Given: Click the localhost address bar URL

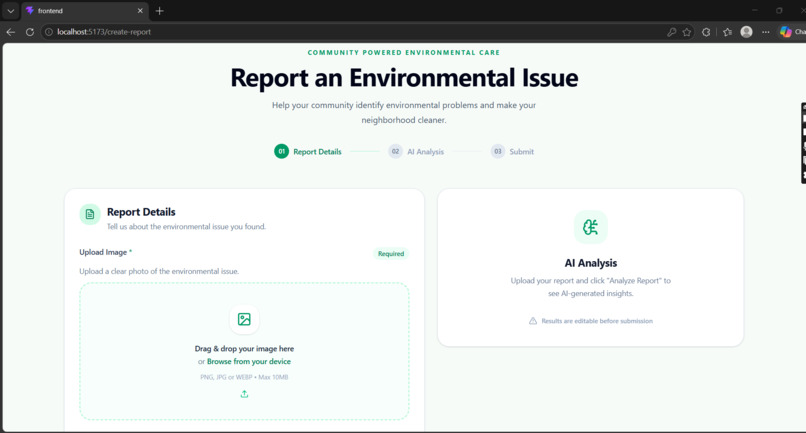Looking at the screenshot, I should [104, 32].
